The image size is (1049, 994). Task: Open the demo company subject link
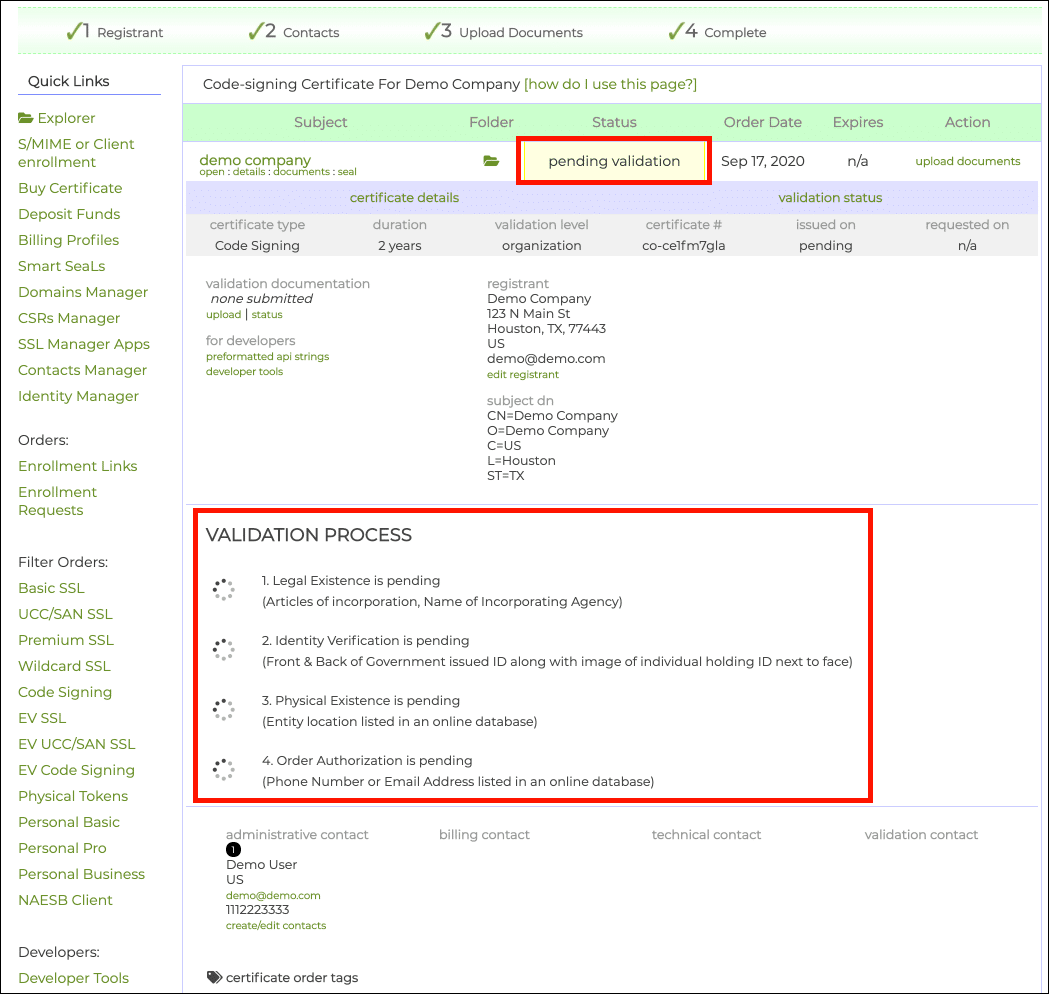pyautogui.click(x=255, y=160)
